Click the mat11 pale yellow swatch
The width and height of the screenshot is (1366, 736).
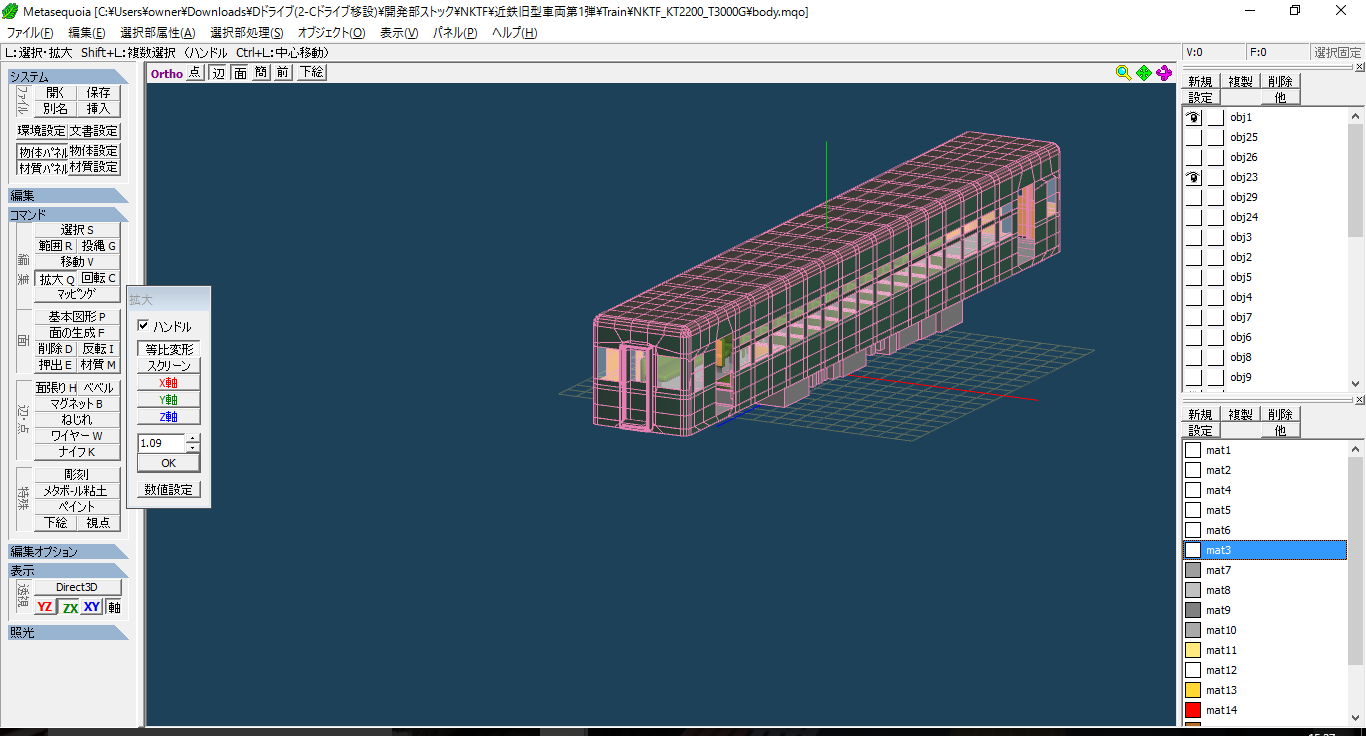(x=1192, y=650)
